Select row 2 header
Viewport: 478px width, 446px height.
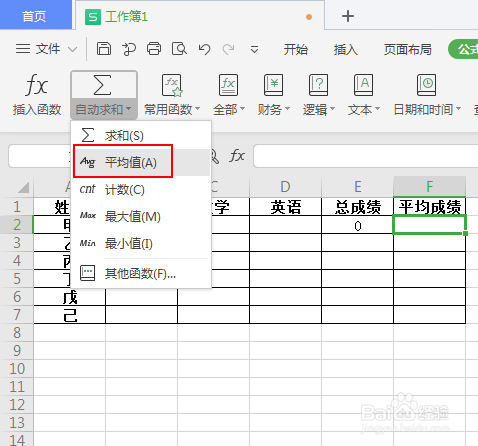click(x=17, y=225)
